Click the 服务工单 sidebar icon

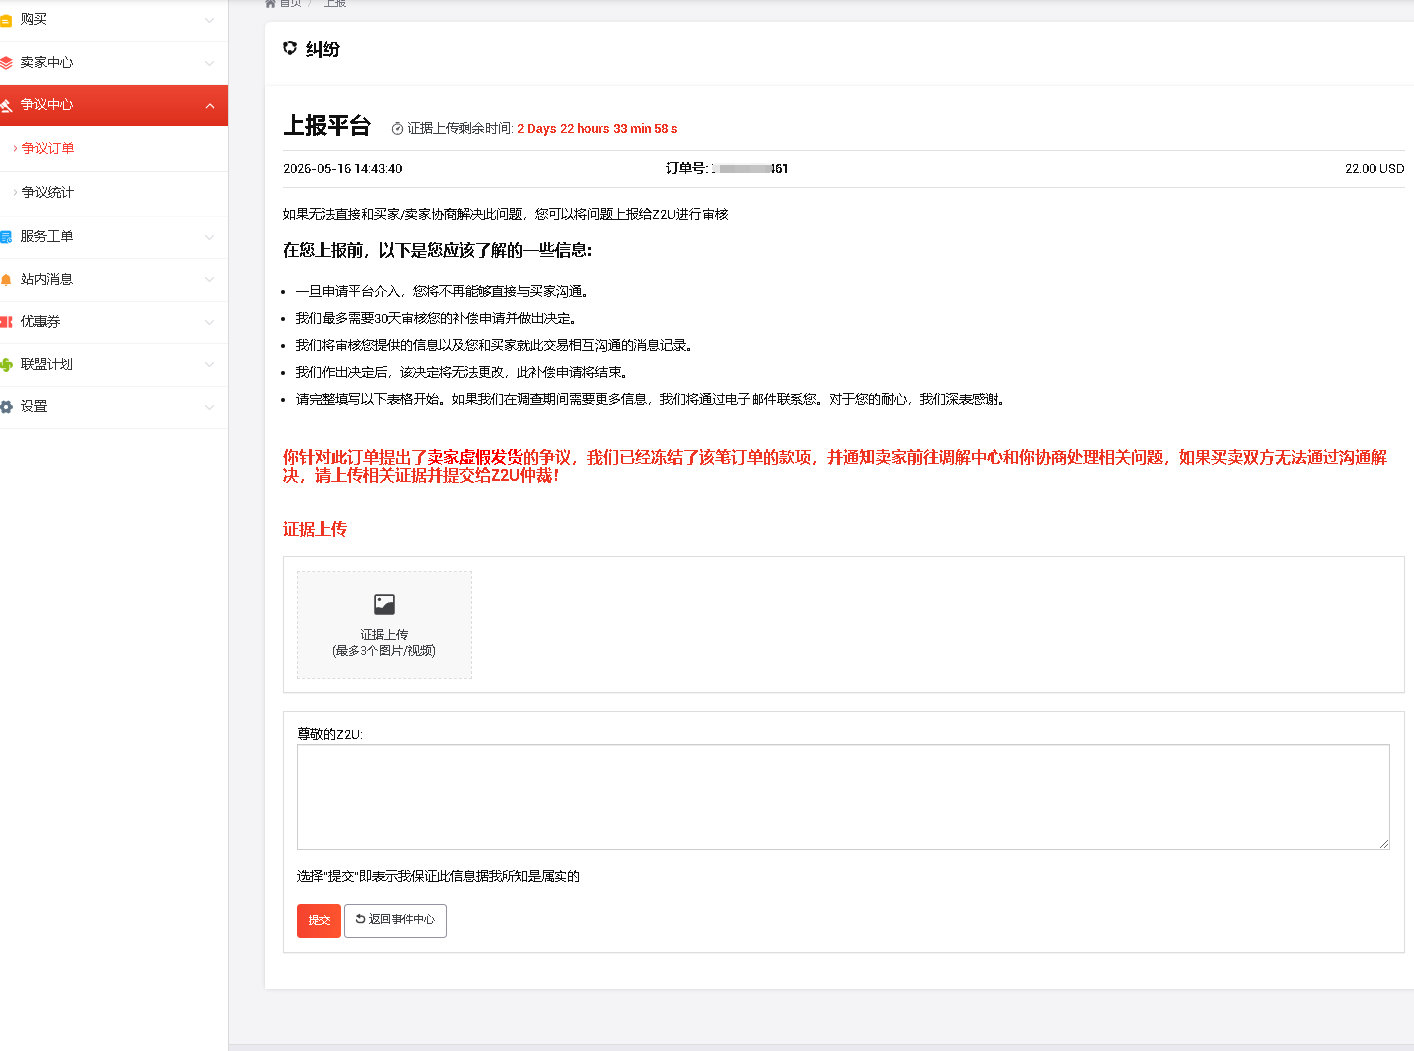[x=6, y=237]
